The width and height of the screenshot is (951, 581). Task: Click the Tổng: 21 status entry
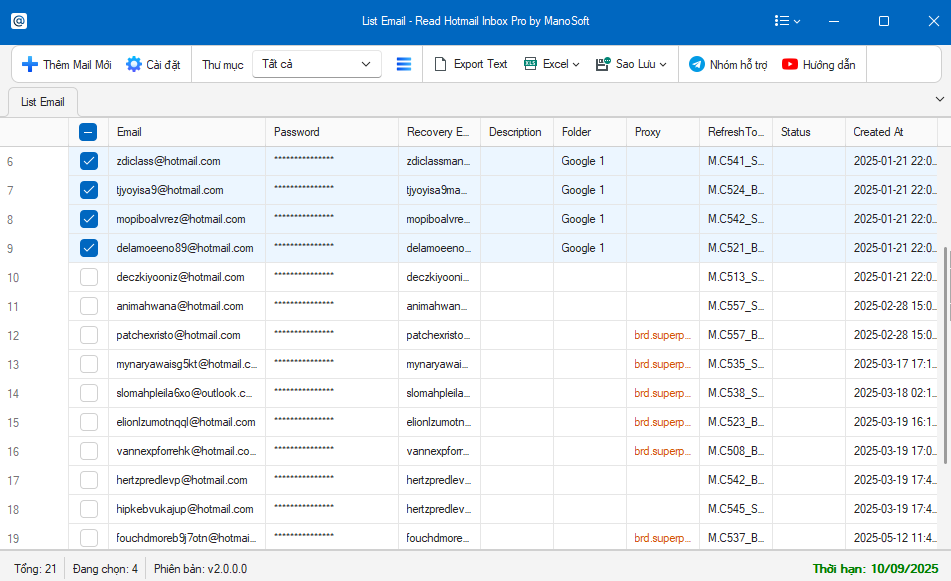pos(35,569)
